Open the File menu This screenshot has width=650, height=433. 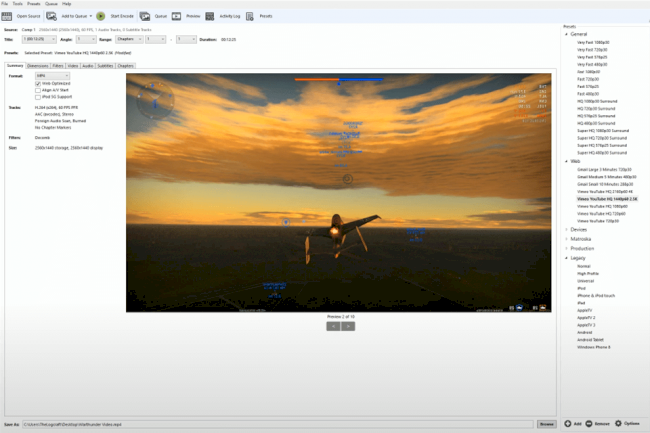(x=5, y=4)
